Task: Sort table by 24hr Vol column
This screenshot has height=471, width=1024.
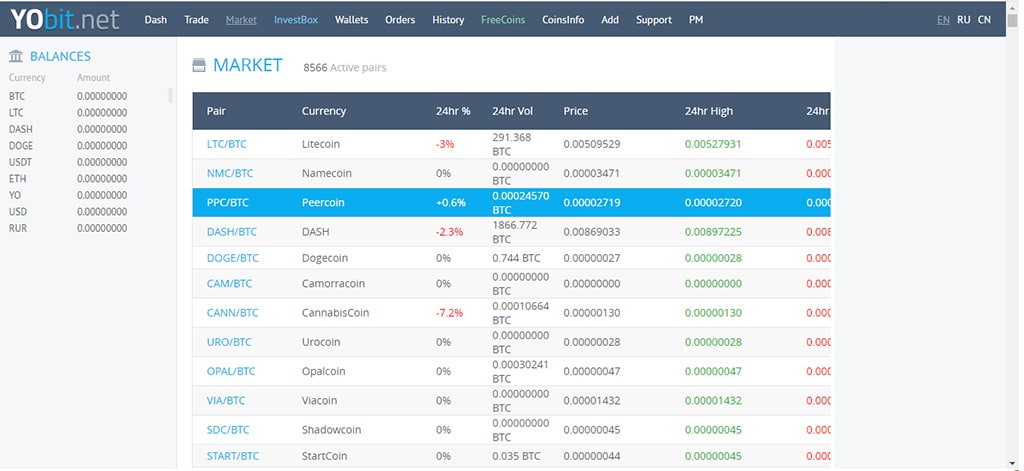Action: [513, 111]
